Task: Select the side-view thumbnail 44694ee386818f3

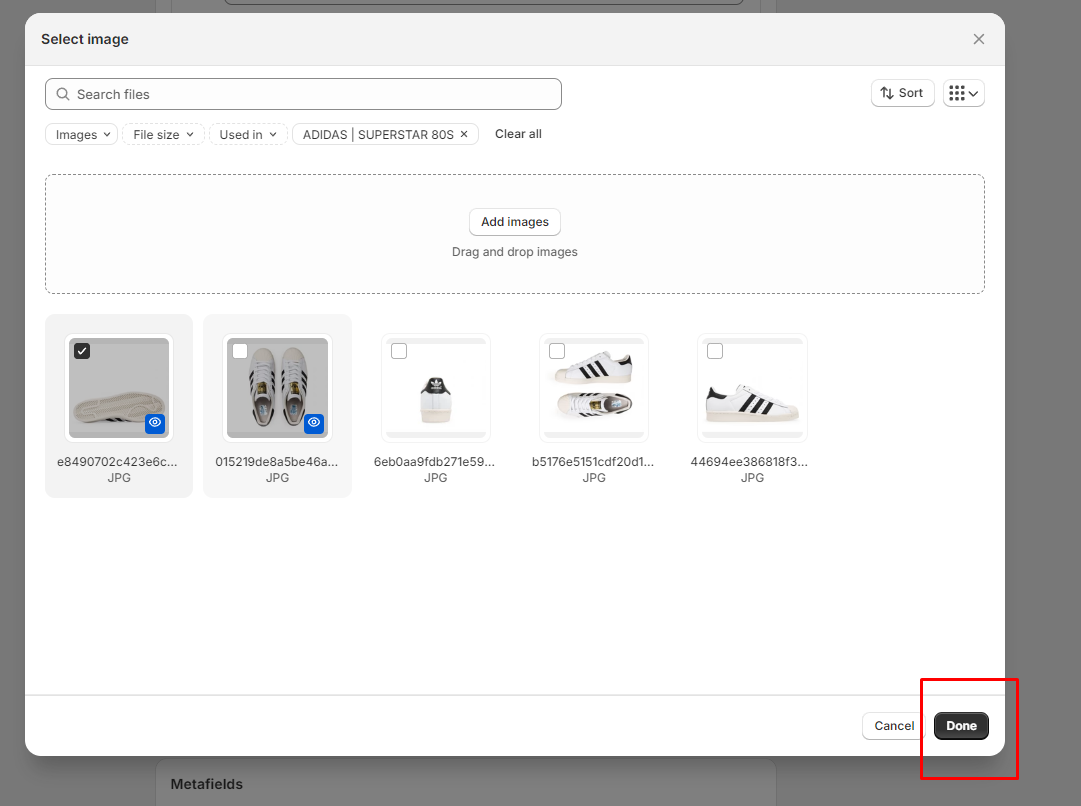Action: (x=752, y=388)
